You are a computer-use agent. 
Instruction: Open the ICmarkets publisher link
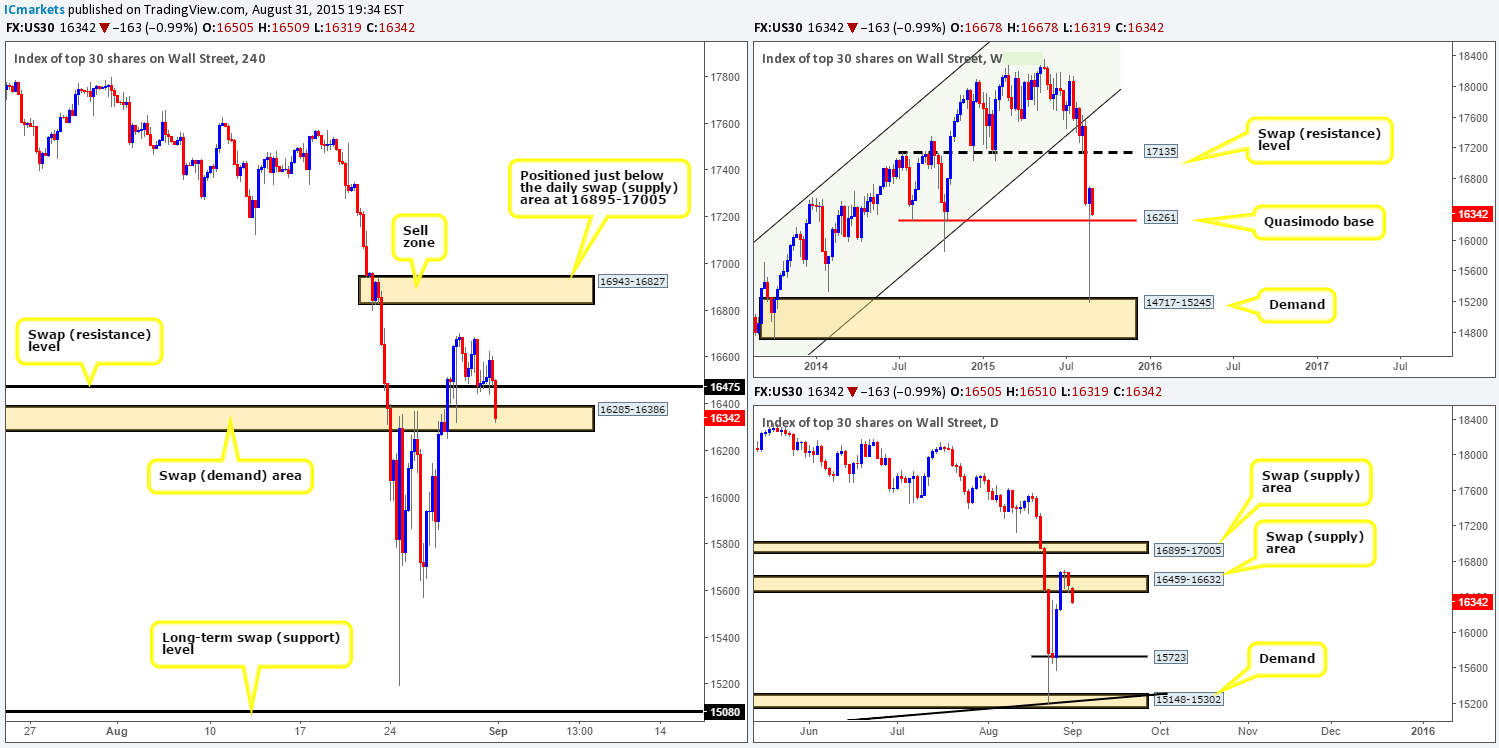(x=33, y=9)
